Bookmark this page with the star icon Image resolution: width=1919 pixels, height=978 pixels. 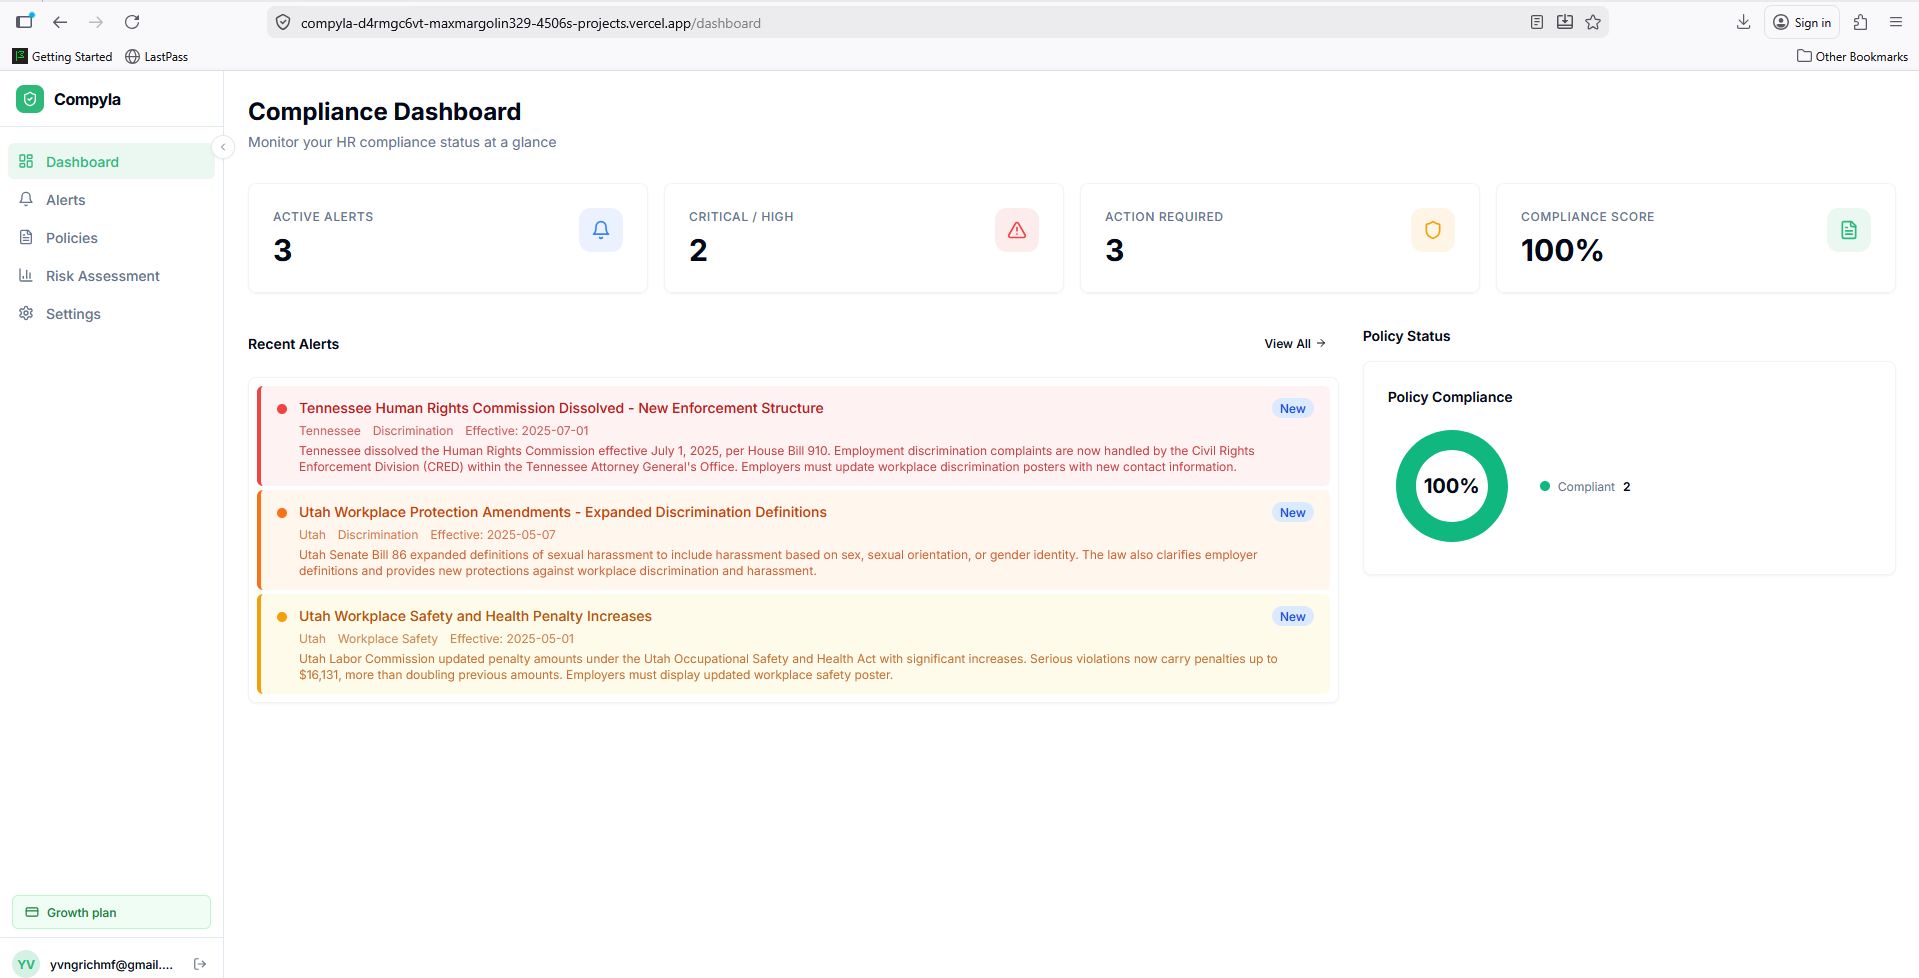tap(1593, 22)
